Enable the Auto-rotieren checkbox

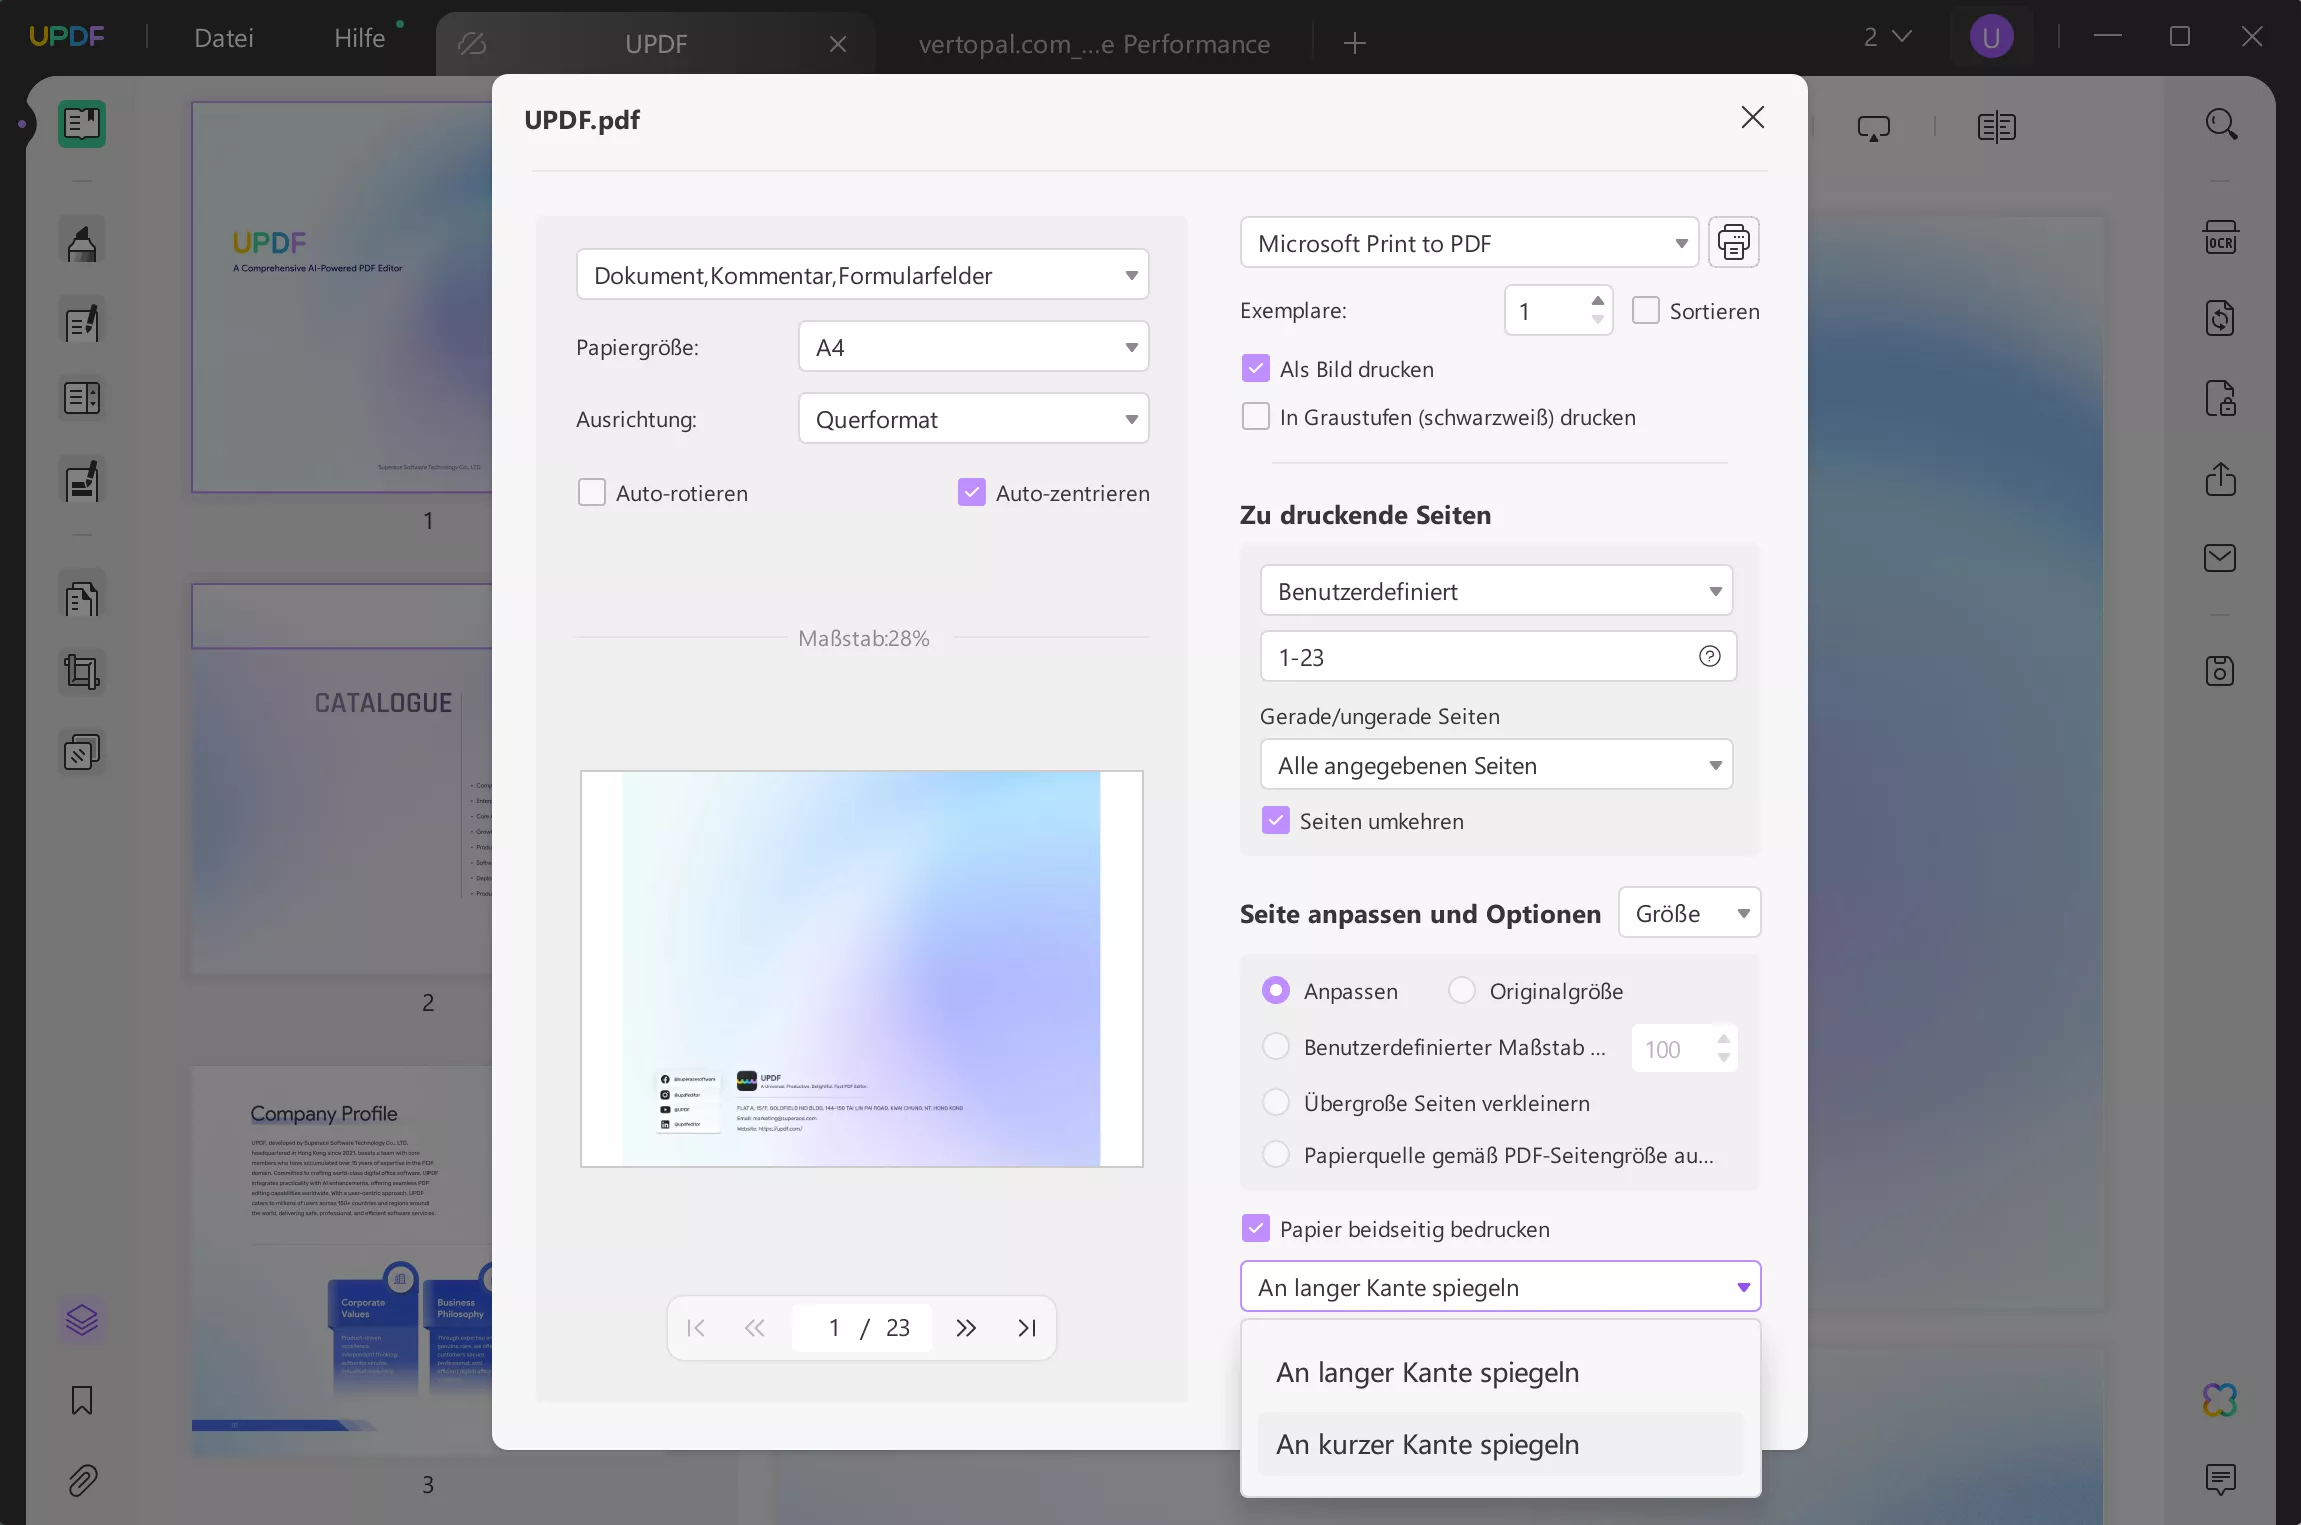(x=592, y=493)
